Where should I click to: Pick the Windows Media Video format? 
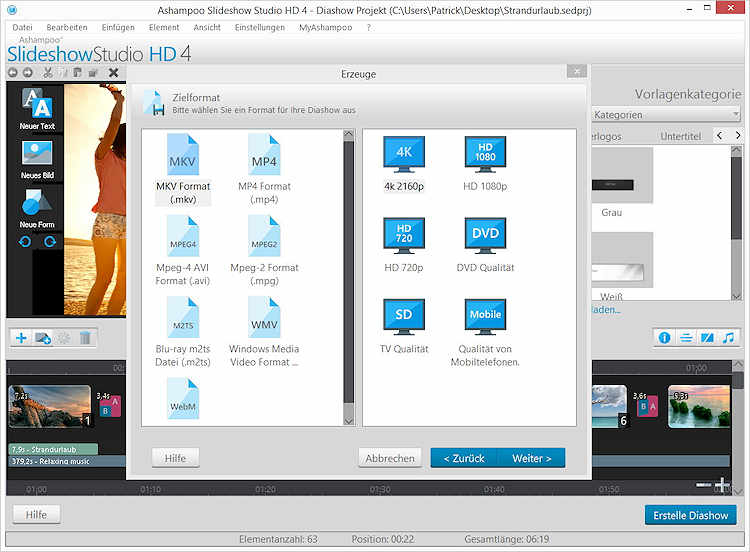tap(264, 317)
